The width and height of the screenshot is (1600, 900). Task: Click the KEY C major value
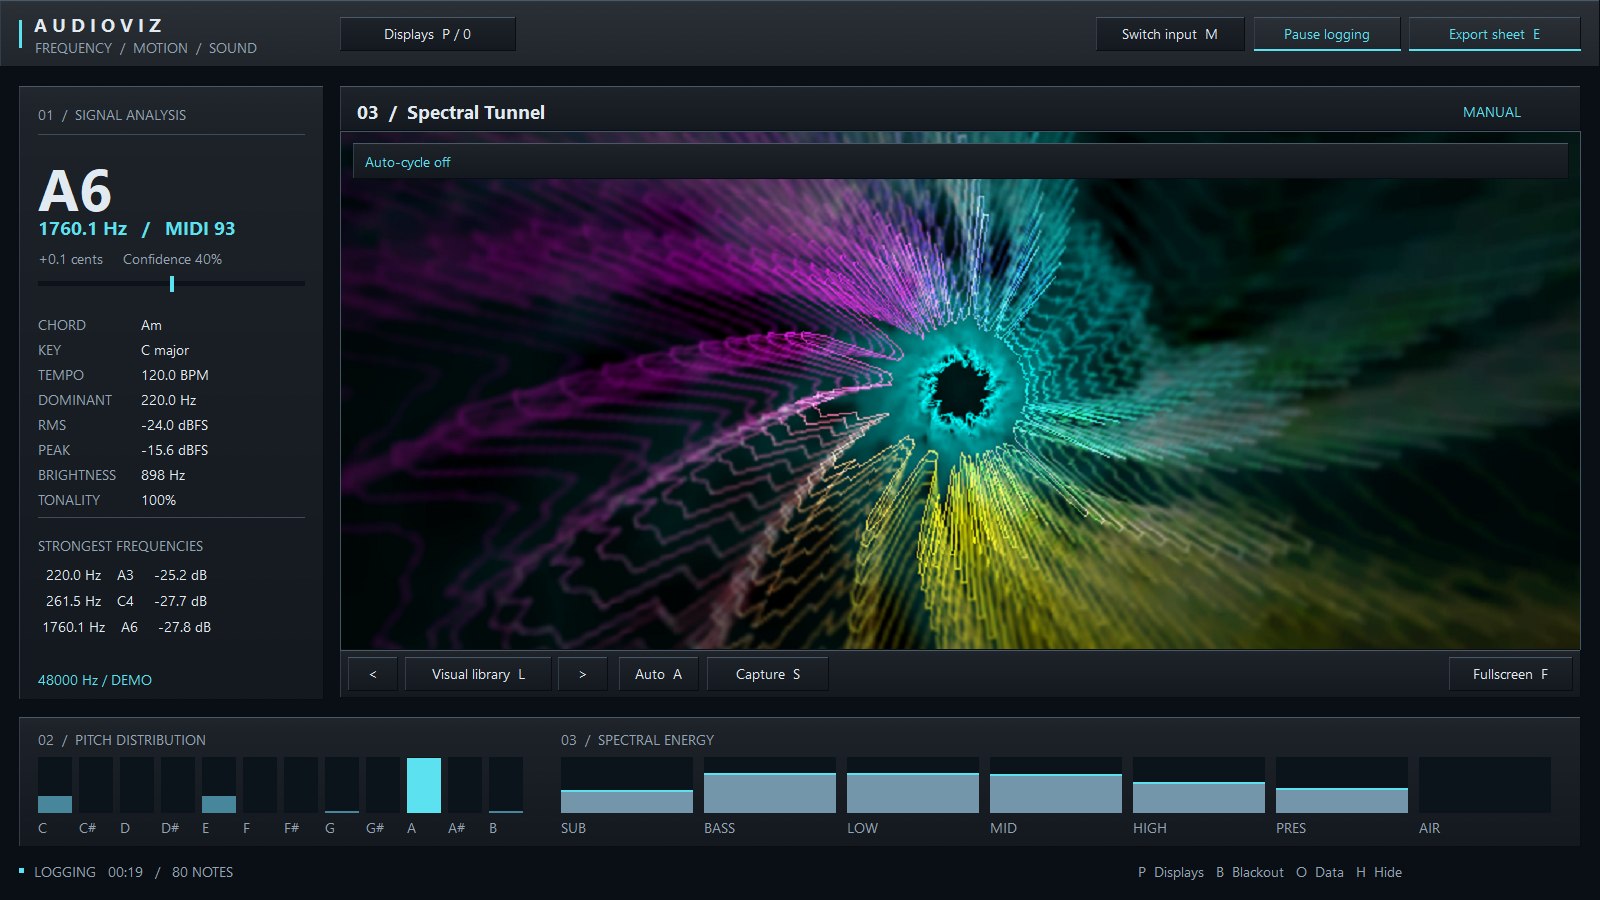point(165,350)
